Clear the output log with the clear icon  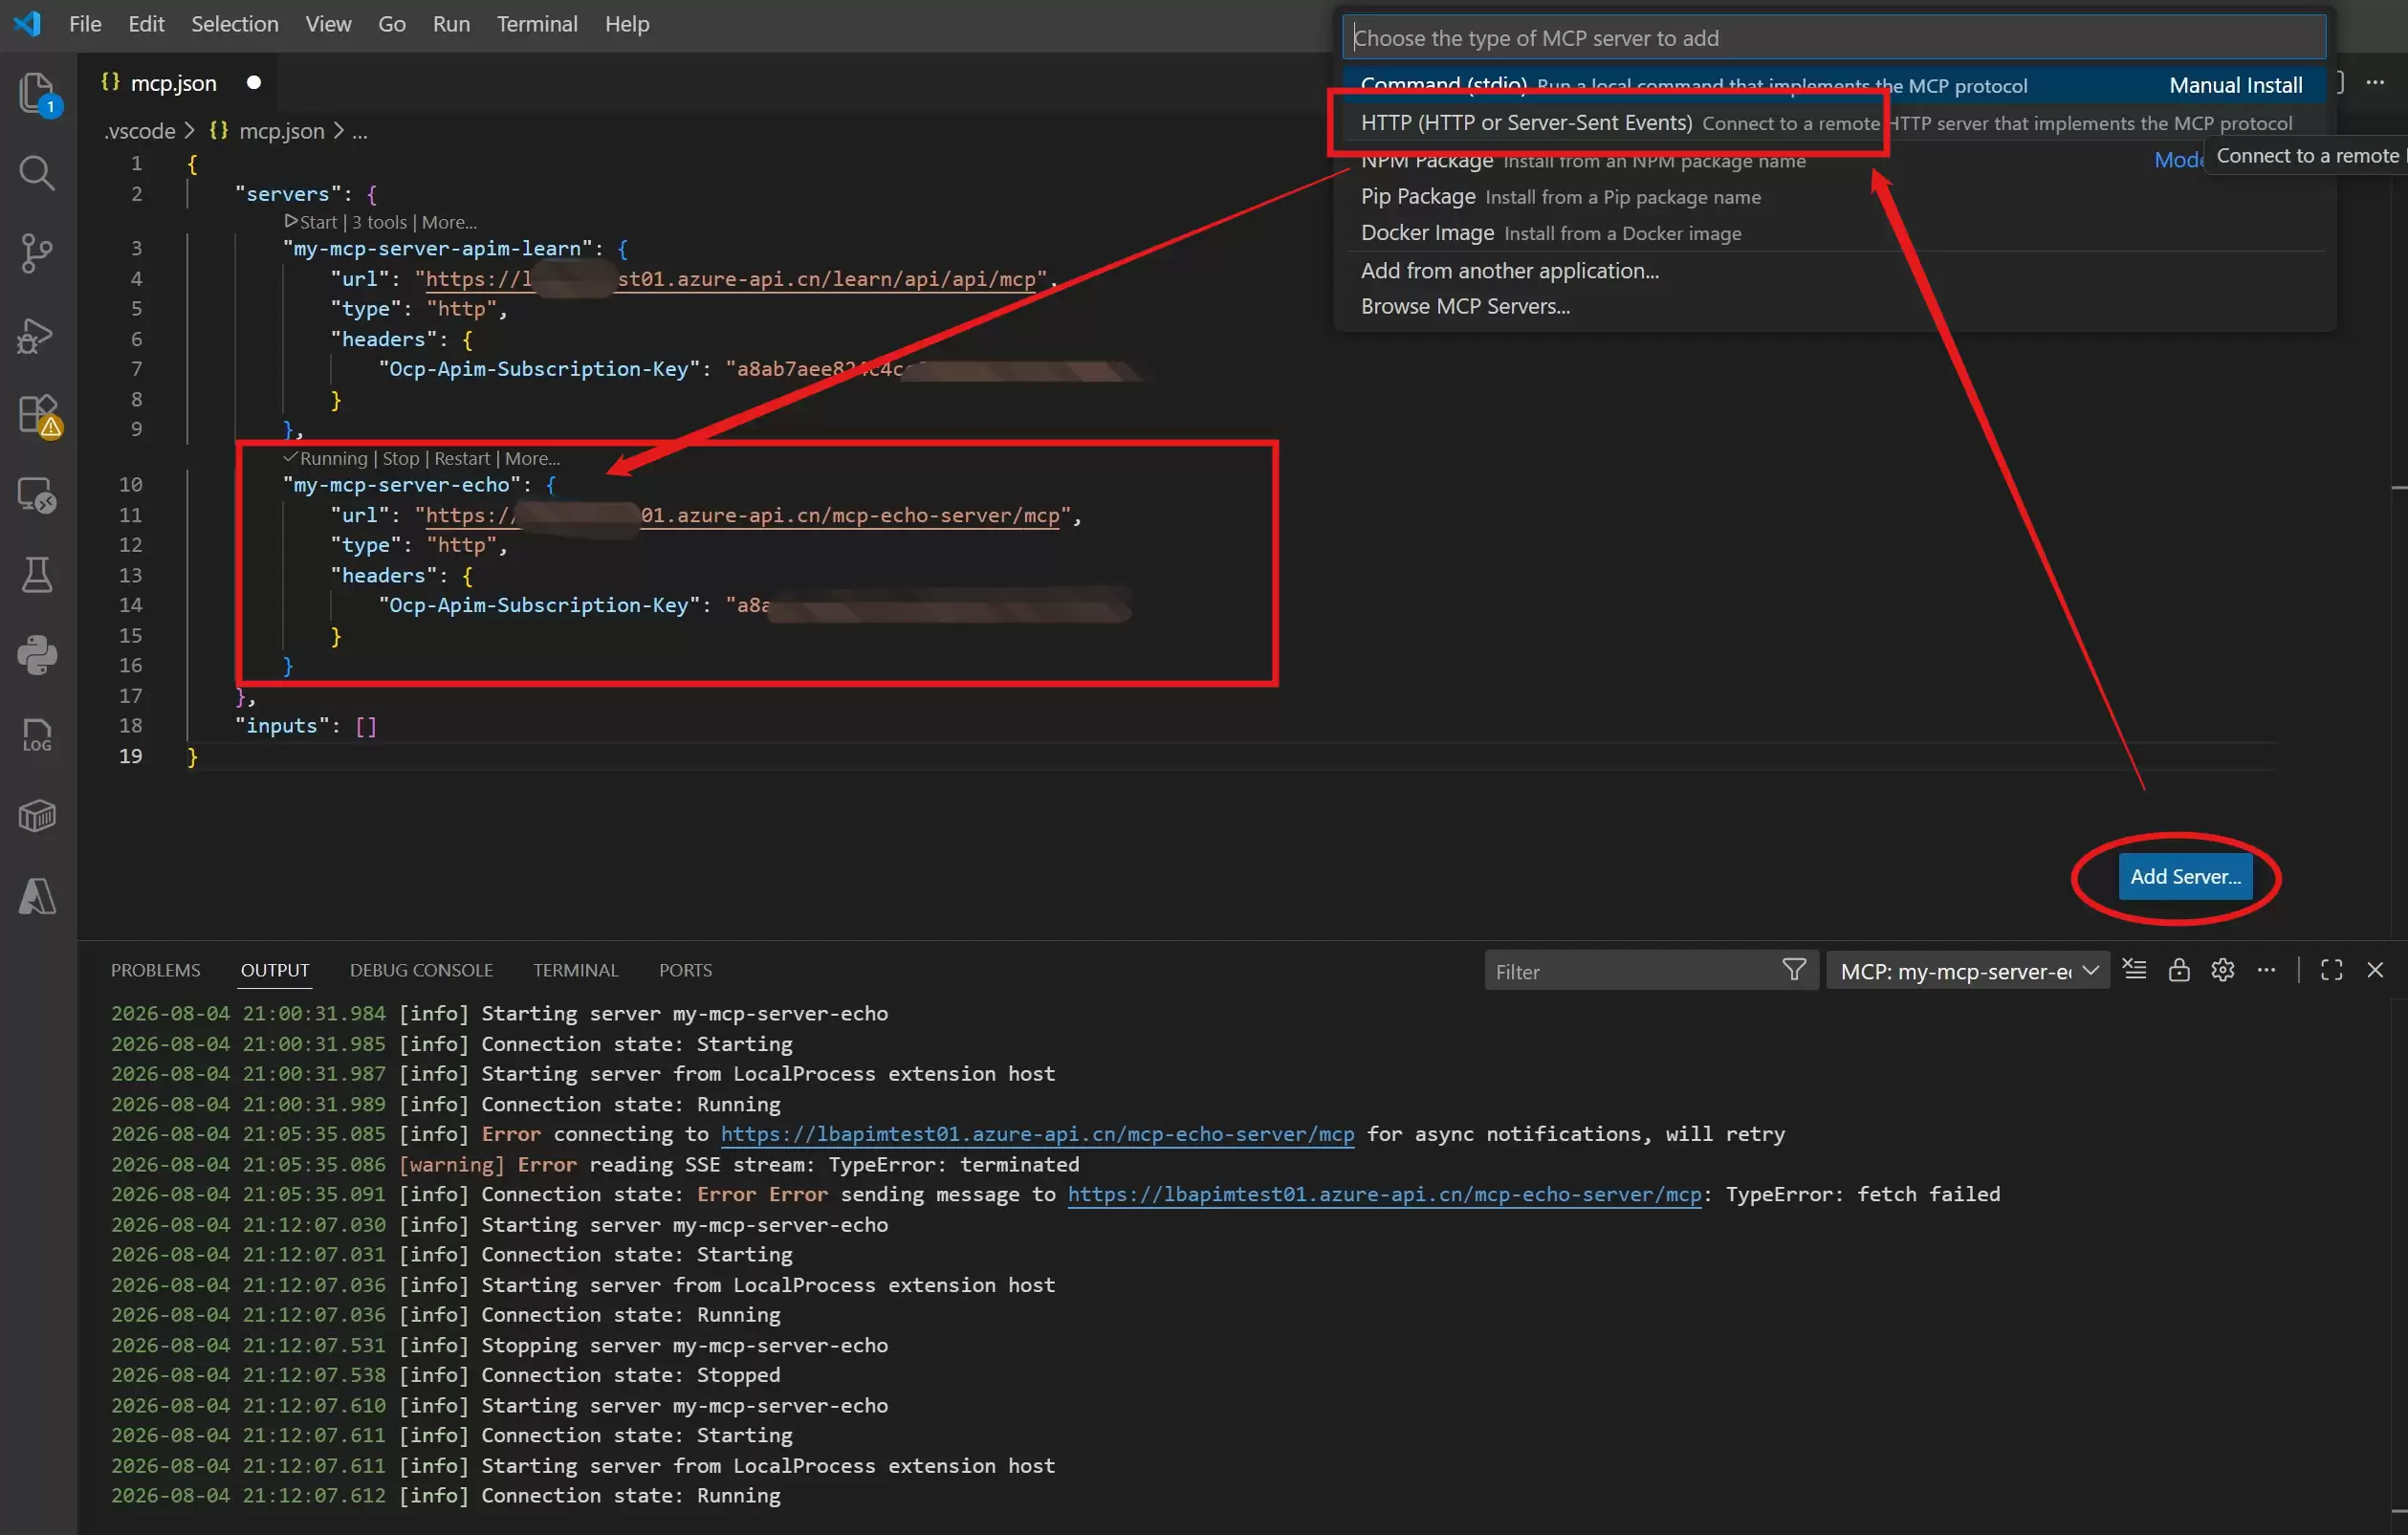(2134, 970)
